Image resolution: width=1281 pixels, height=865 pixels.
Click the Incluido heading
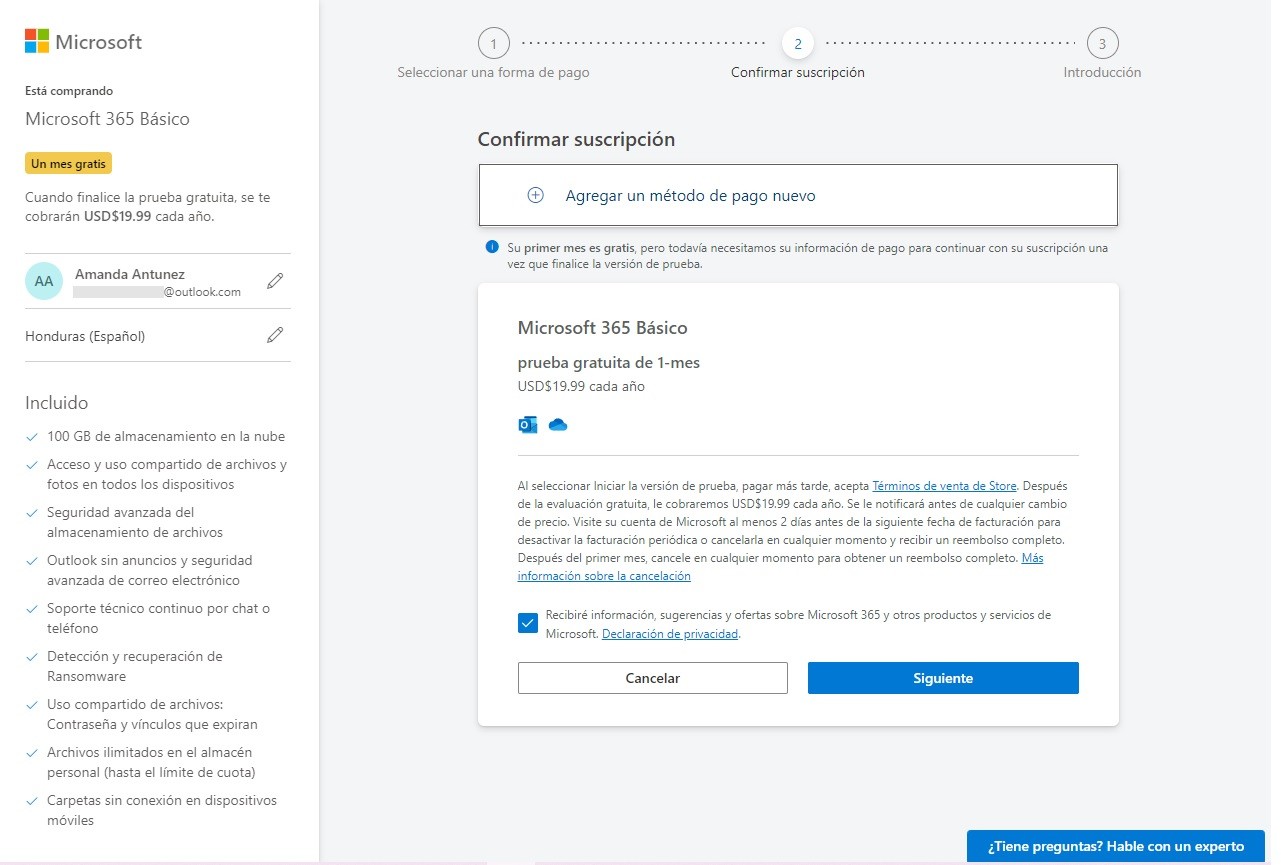click(56, 403)
